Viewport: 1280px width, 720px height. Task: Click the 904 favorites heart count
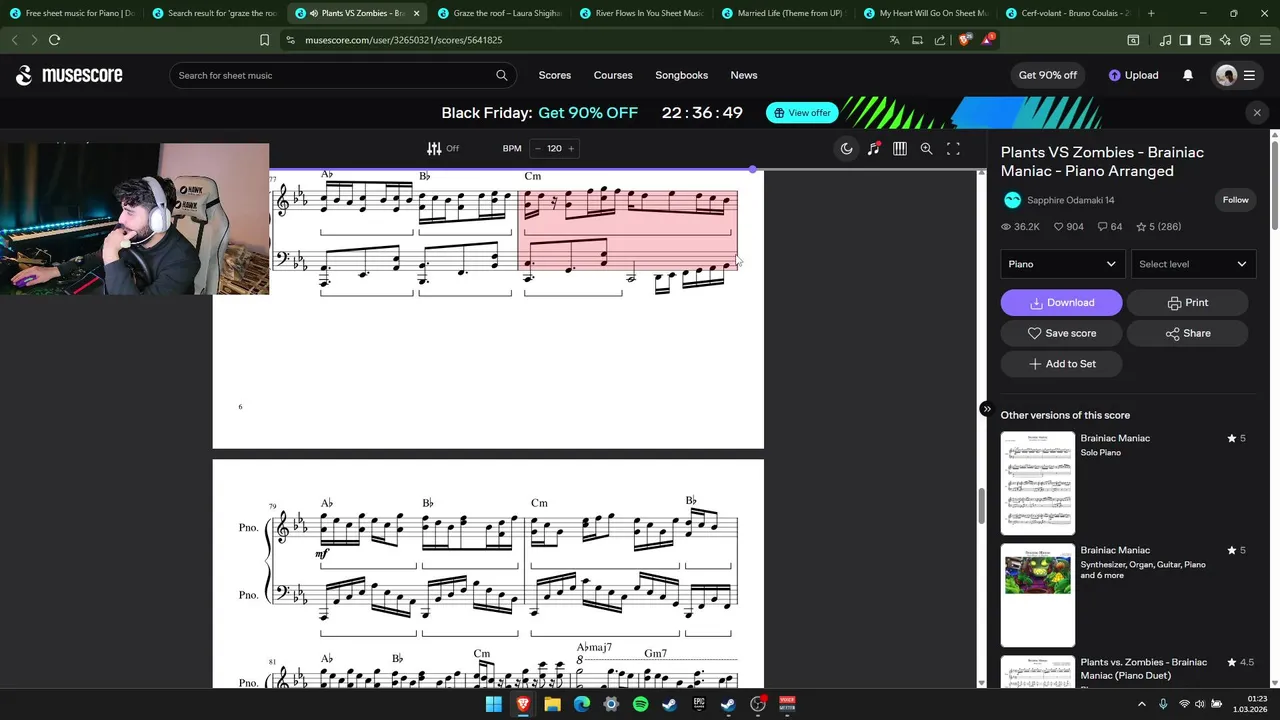[x=1068, y=227]
